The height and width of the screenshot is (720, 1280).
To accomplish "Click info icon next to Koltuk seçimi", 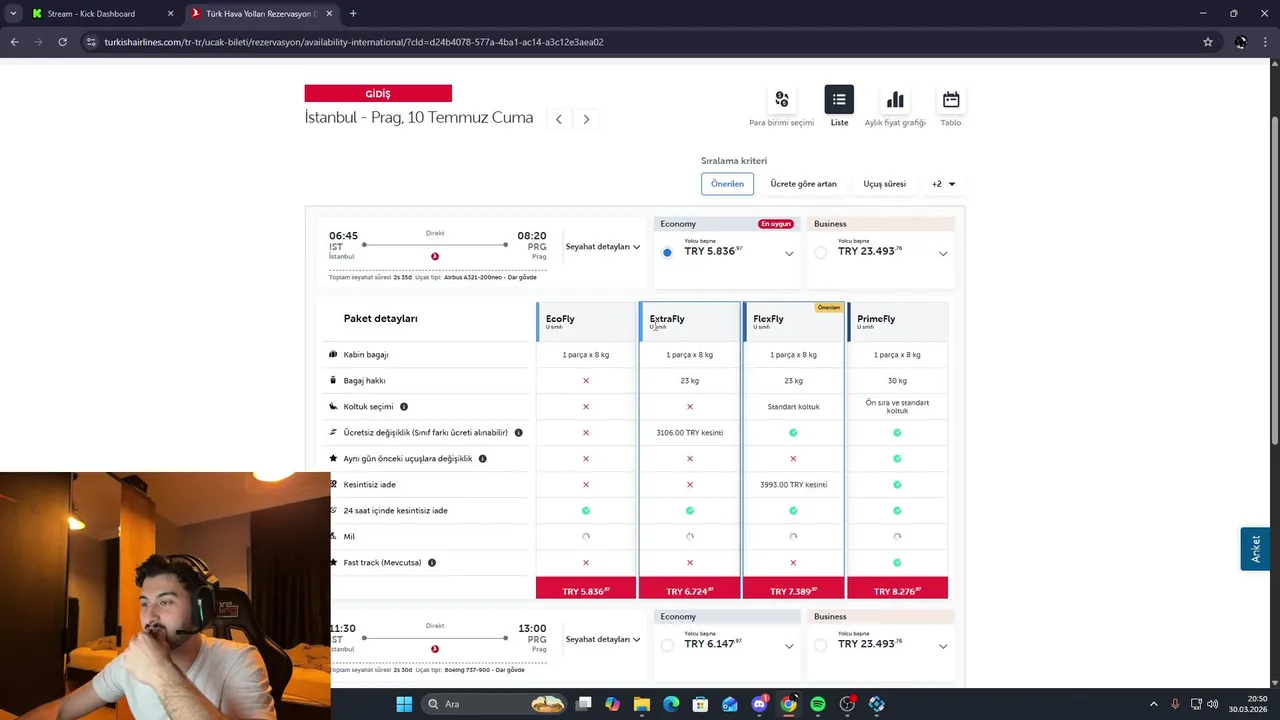I will click(404, 407).
